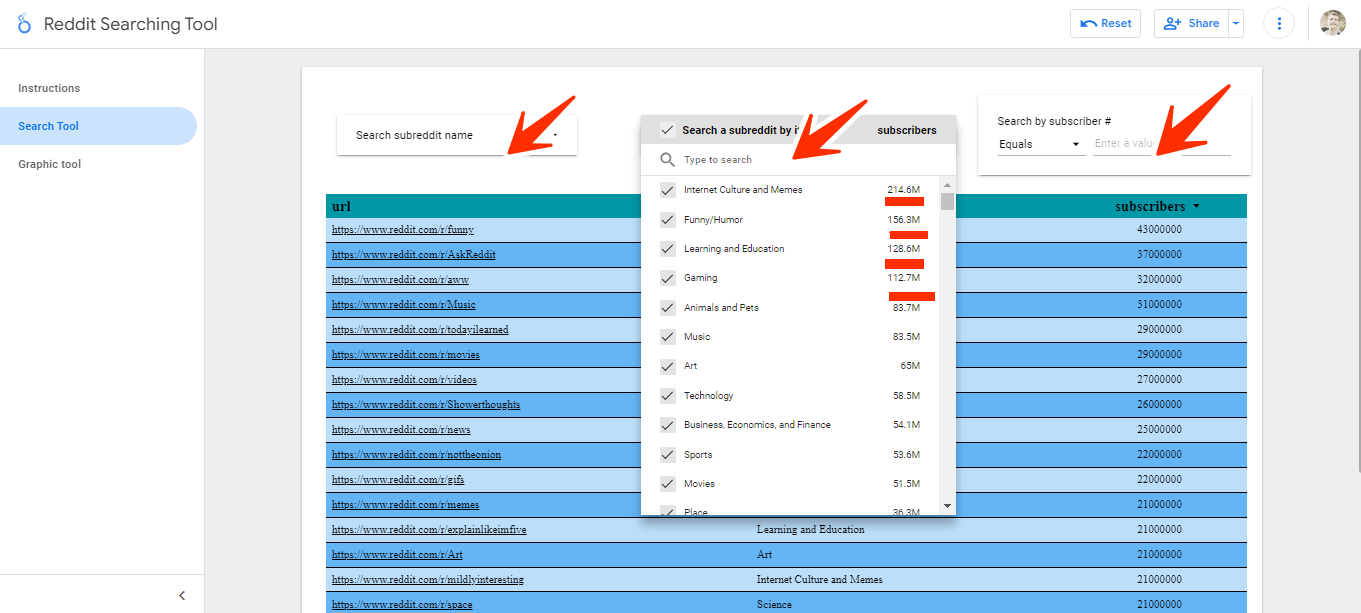This screenshot has width=1361, height=613.
Task: Open the r/Showerthoughts link
Action: 426,405
